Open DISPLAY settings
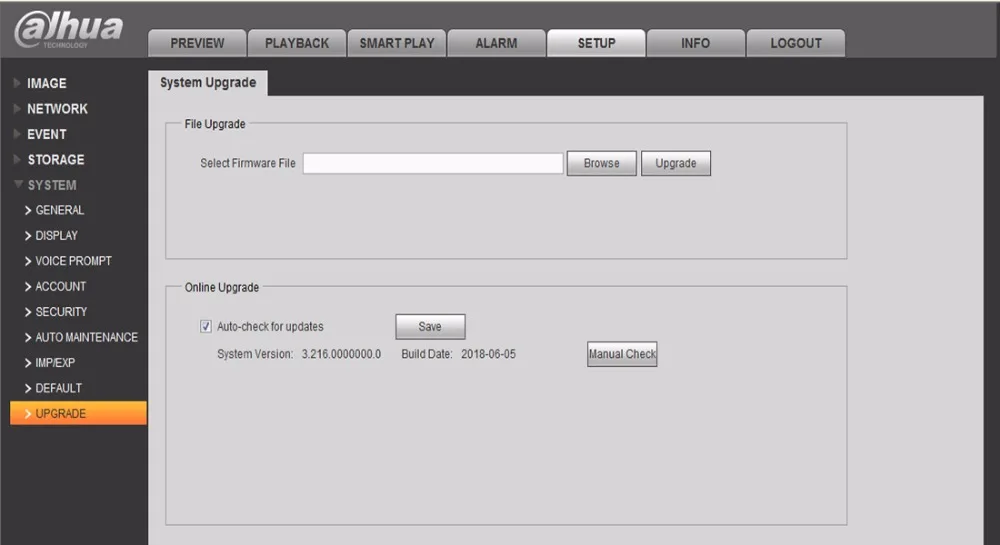 coord(56,236)
